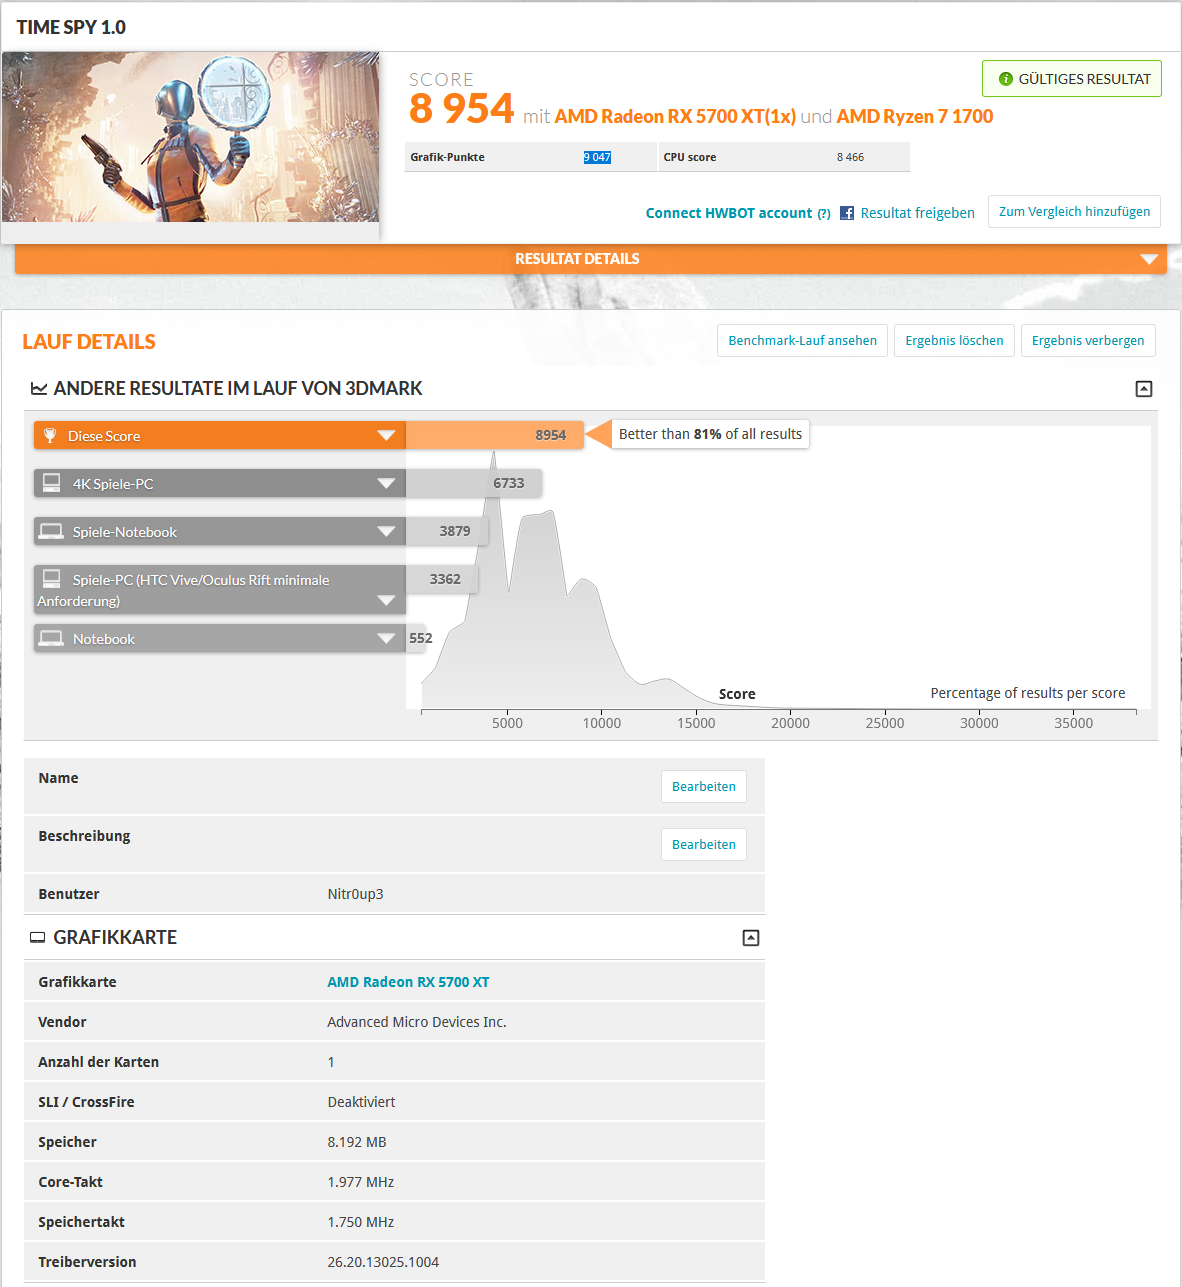The image size is (1182, 1287).
Task: Click the username Nitr0up3
Action: 355,894
